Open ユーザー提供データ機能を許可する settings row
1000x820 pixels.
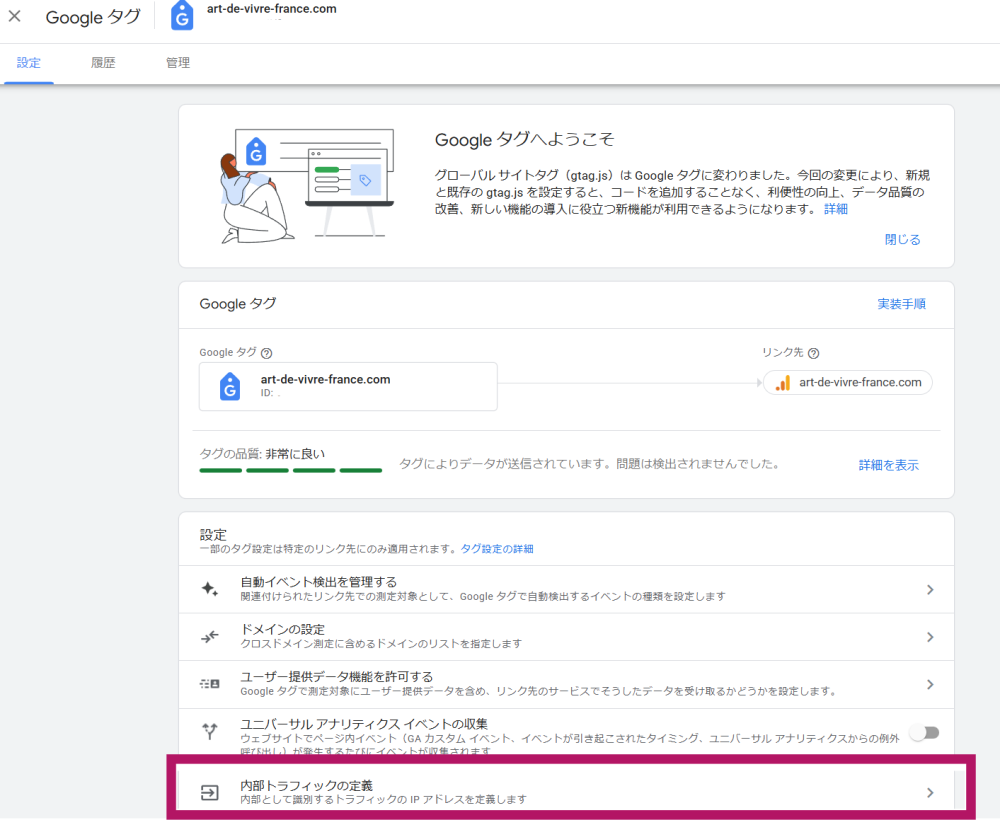(x=566, y=684)
